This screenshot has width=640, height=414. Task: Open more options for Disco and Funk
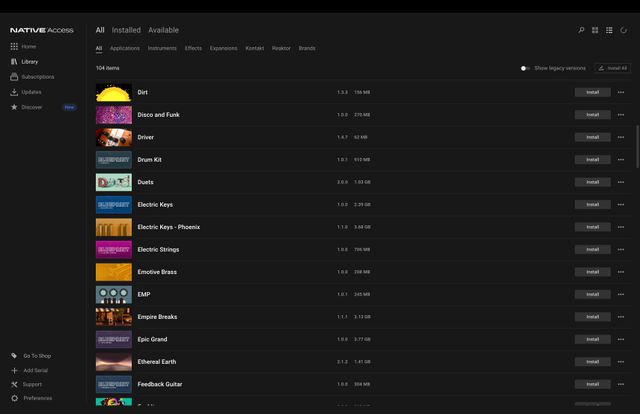[621, 115]
